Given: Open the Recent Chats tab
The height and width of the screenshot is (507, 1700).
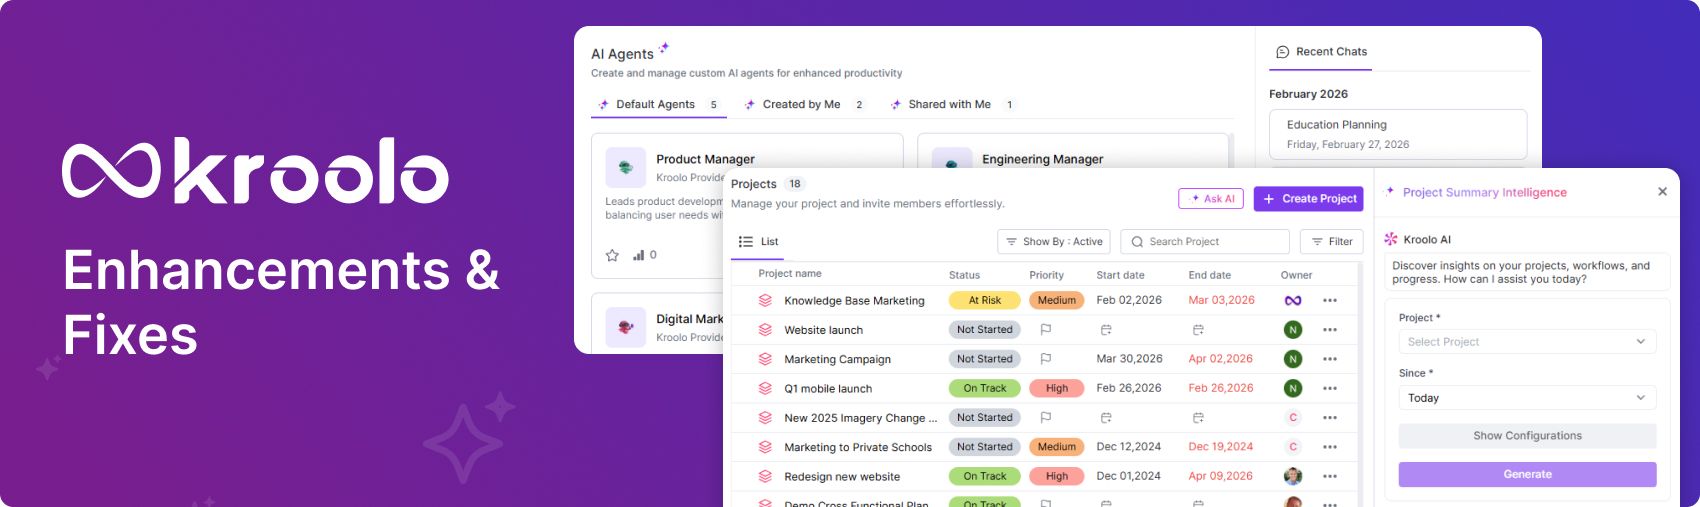Looking at the screenshot, I should pos(1321,52).
